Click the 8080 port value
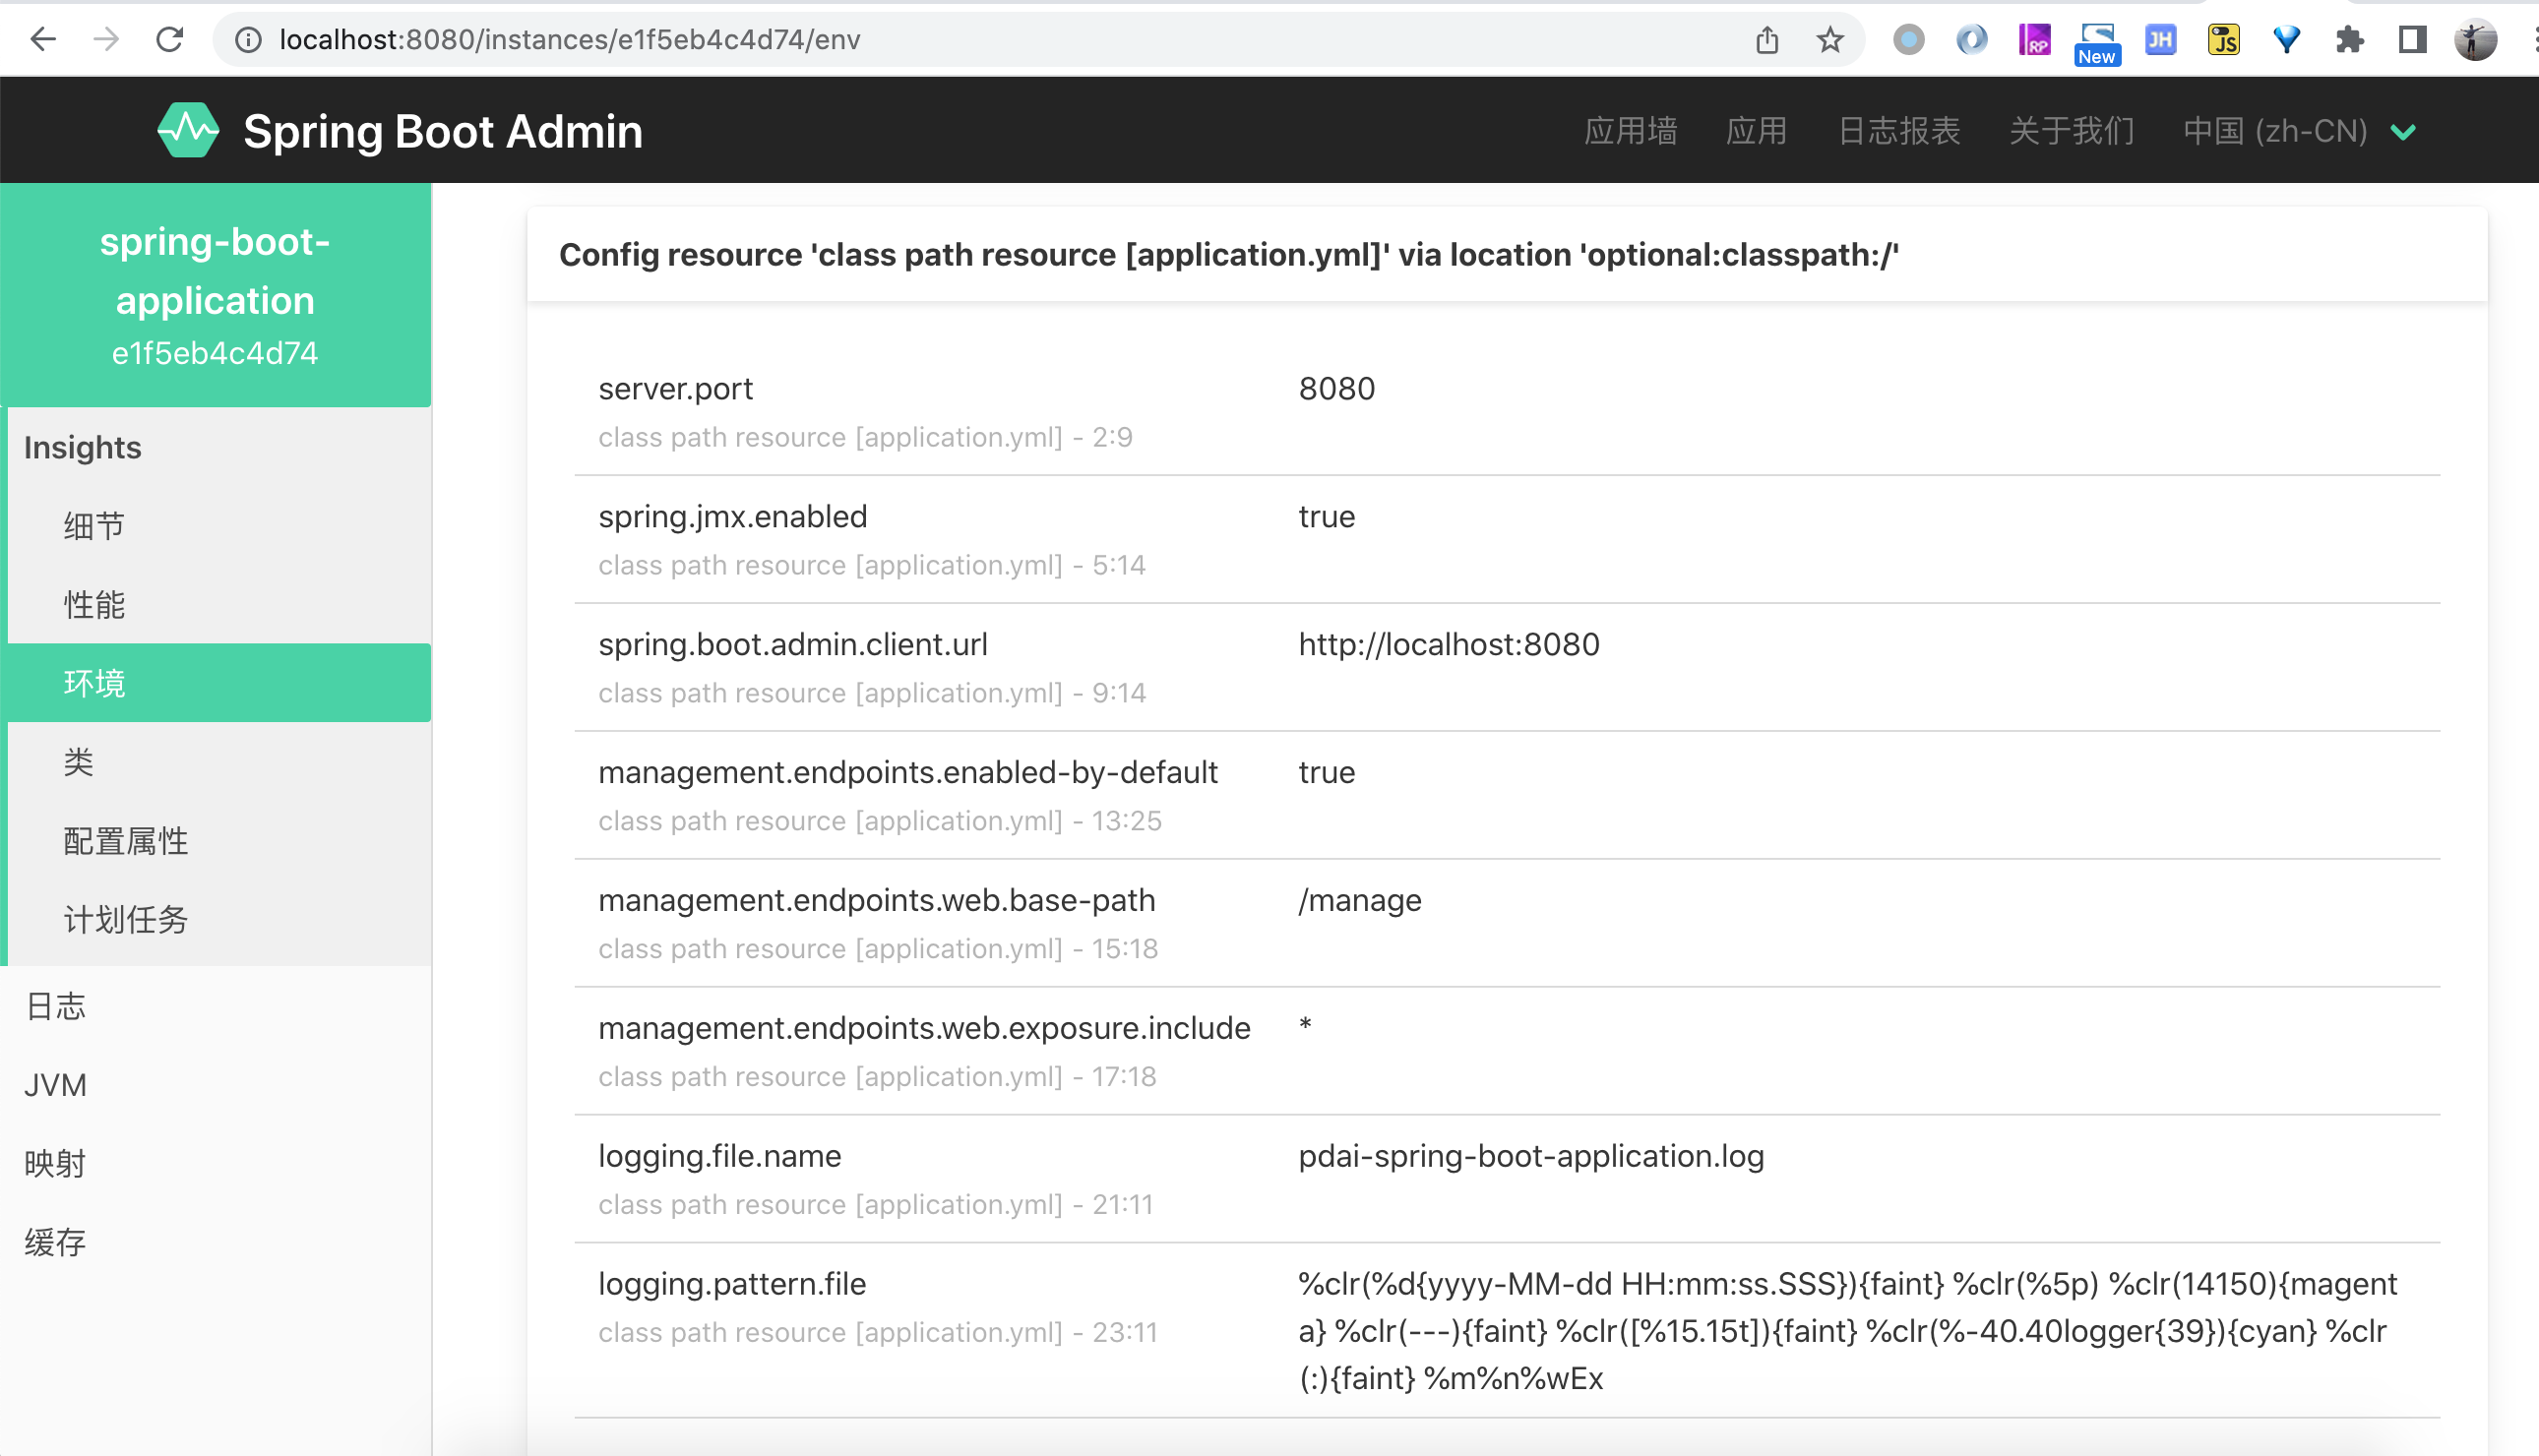 click(1337, 389)
